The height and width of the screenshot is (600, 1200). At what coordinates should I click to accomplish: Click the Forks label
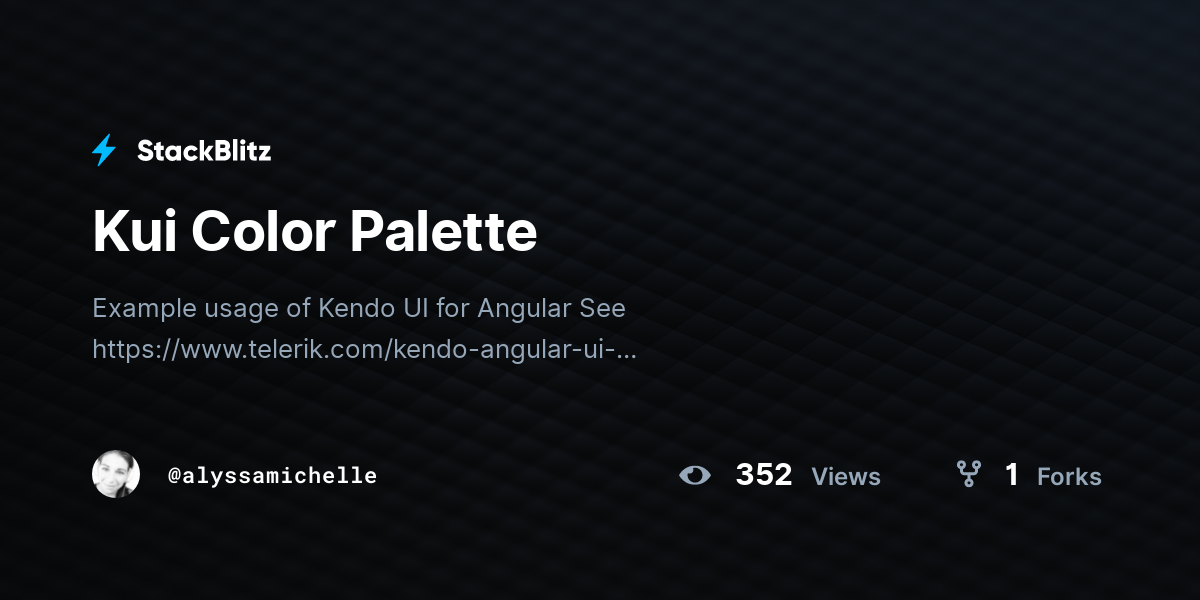(x=1069, y=477)
